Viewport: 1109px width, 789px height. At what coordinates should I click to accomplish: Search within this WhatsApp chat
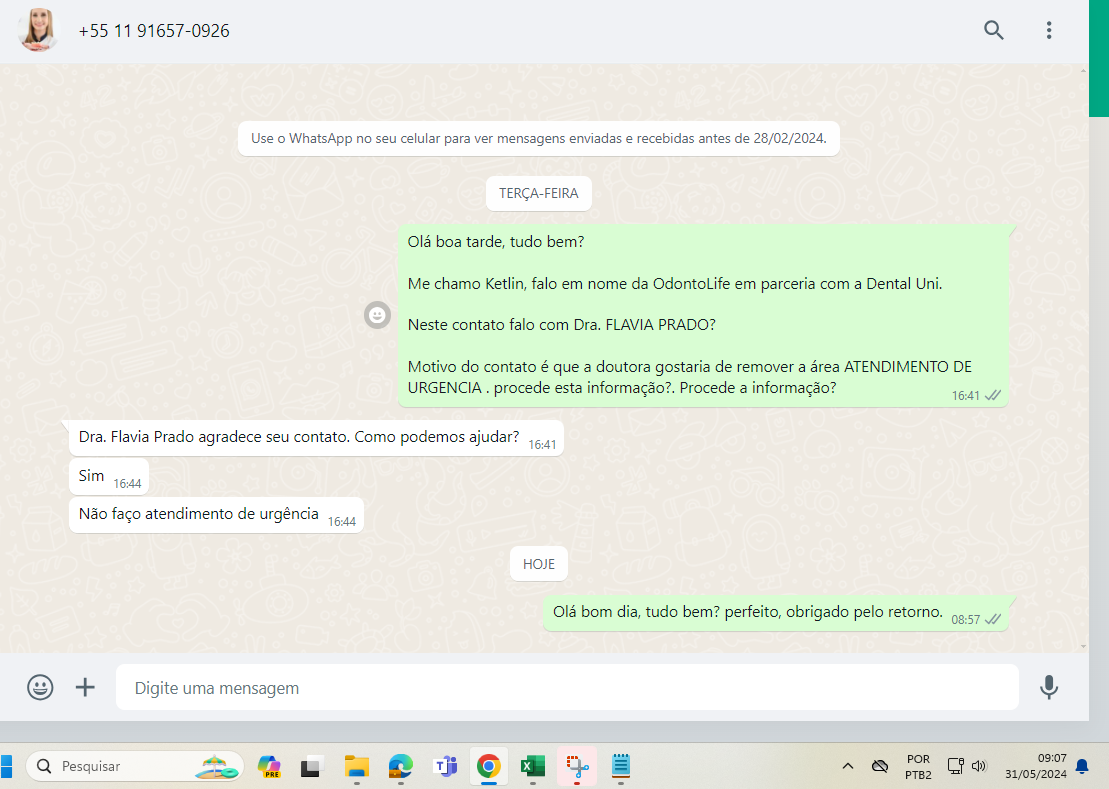click(x=994, y=30)
